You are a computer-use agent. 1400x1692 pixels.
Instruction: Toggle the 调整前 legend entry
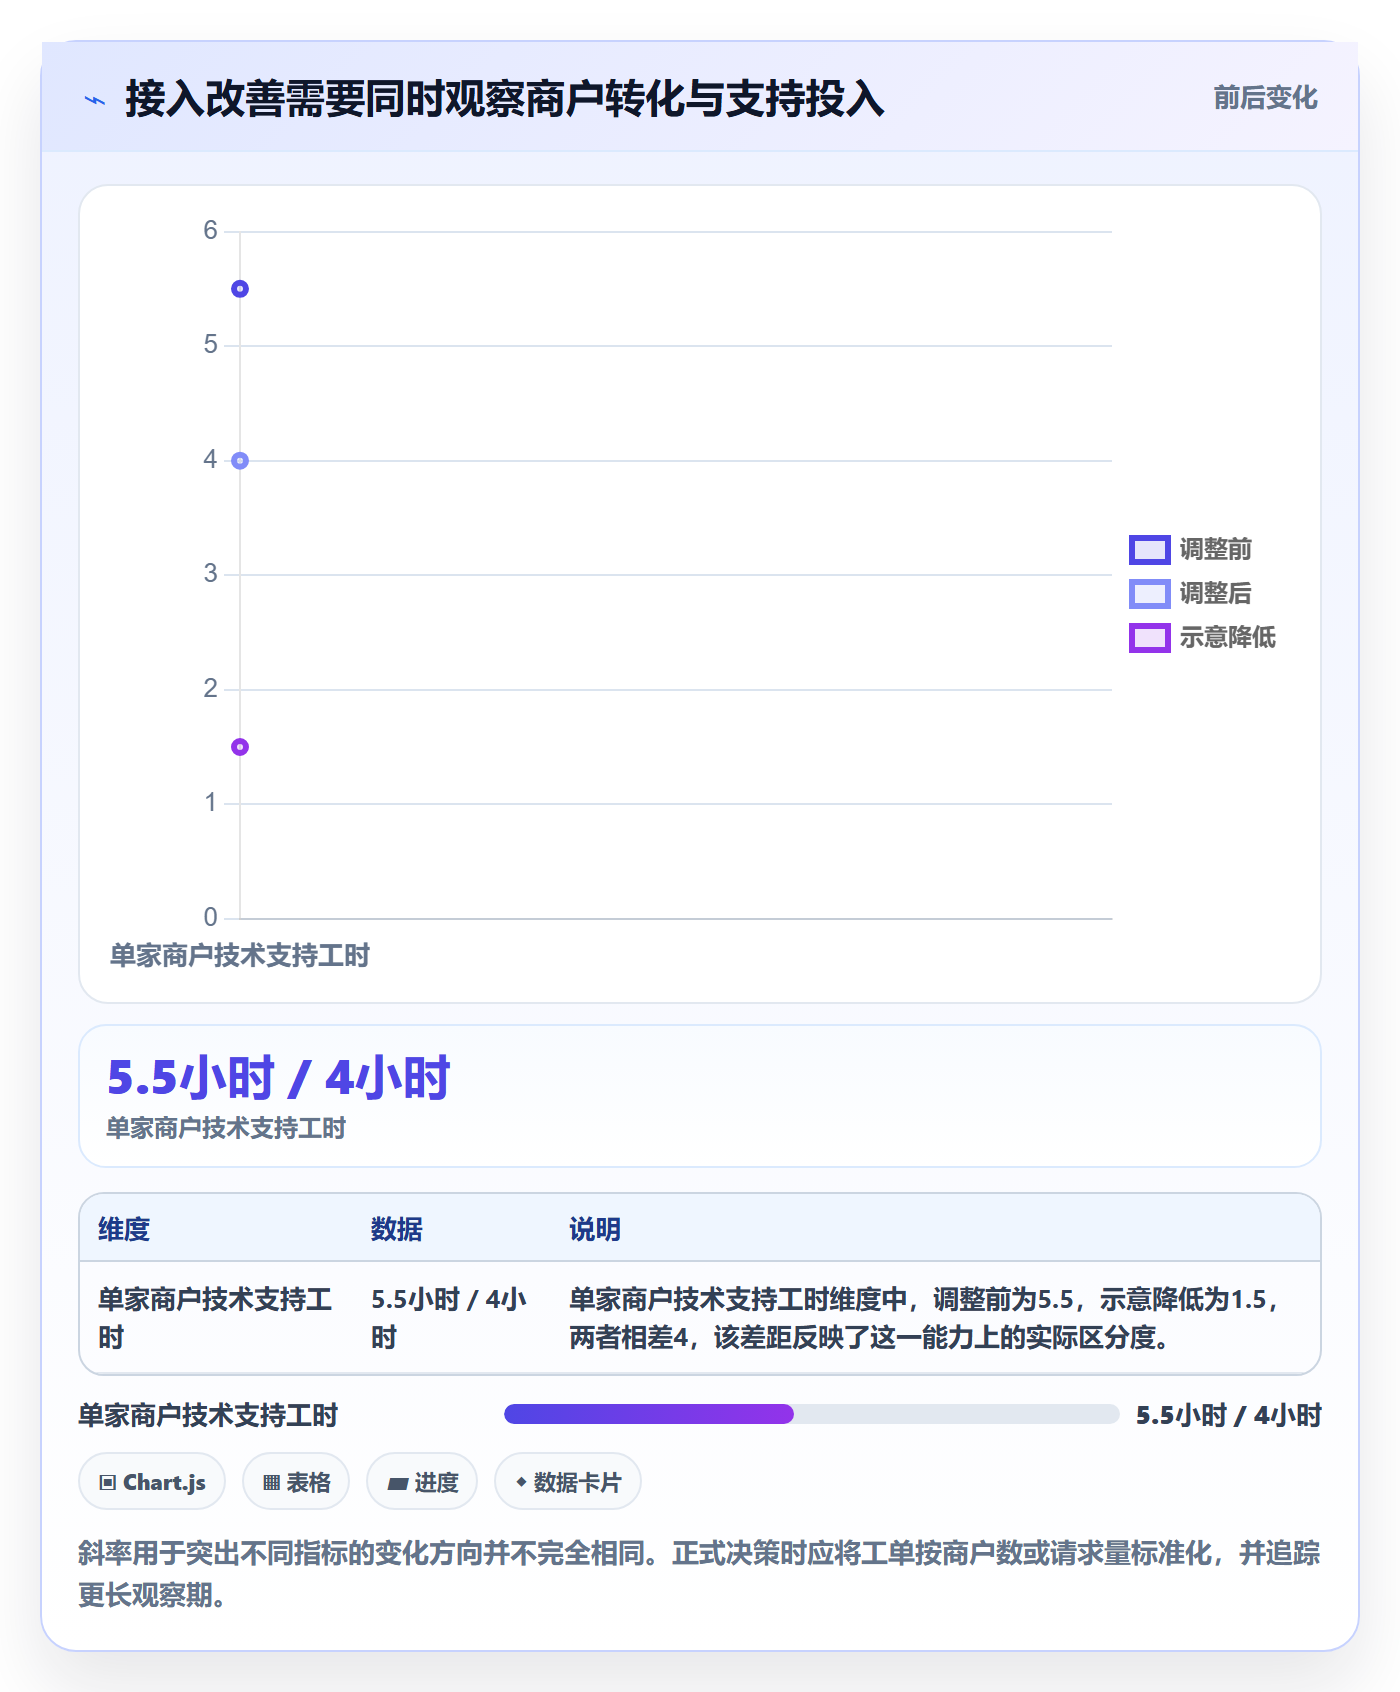1190,549
